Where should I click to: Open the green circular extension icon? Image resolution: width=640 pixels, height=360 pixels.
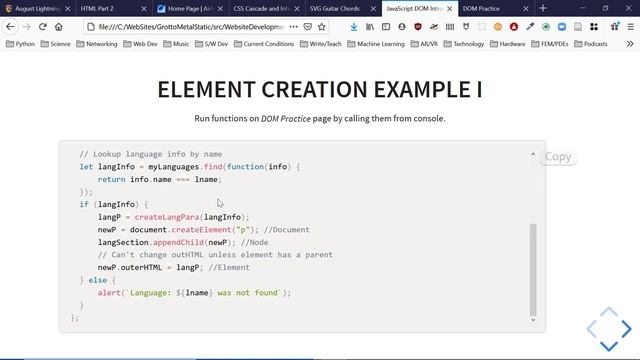546,27
